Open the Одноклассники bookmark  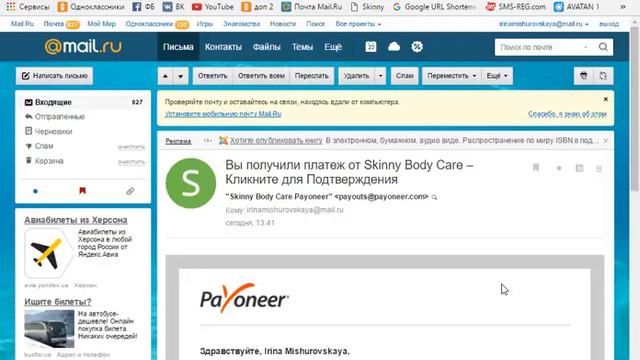point(91,7)
